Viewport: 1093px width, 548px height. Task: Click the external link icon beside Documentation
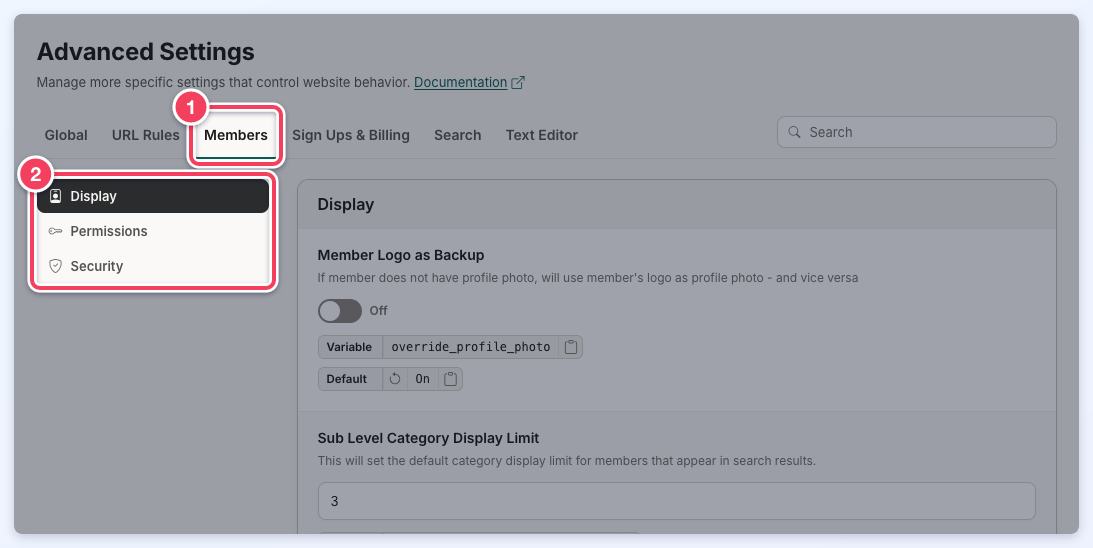[x=518, y=82]
